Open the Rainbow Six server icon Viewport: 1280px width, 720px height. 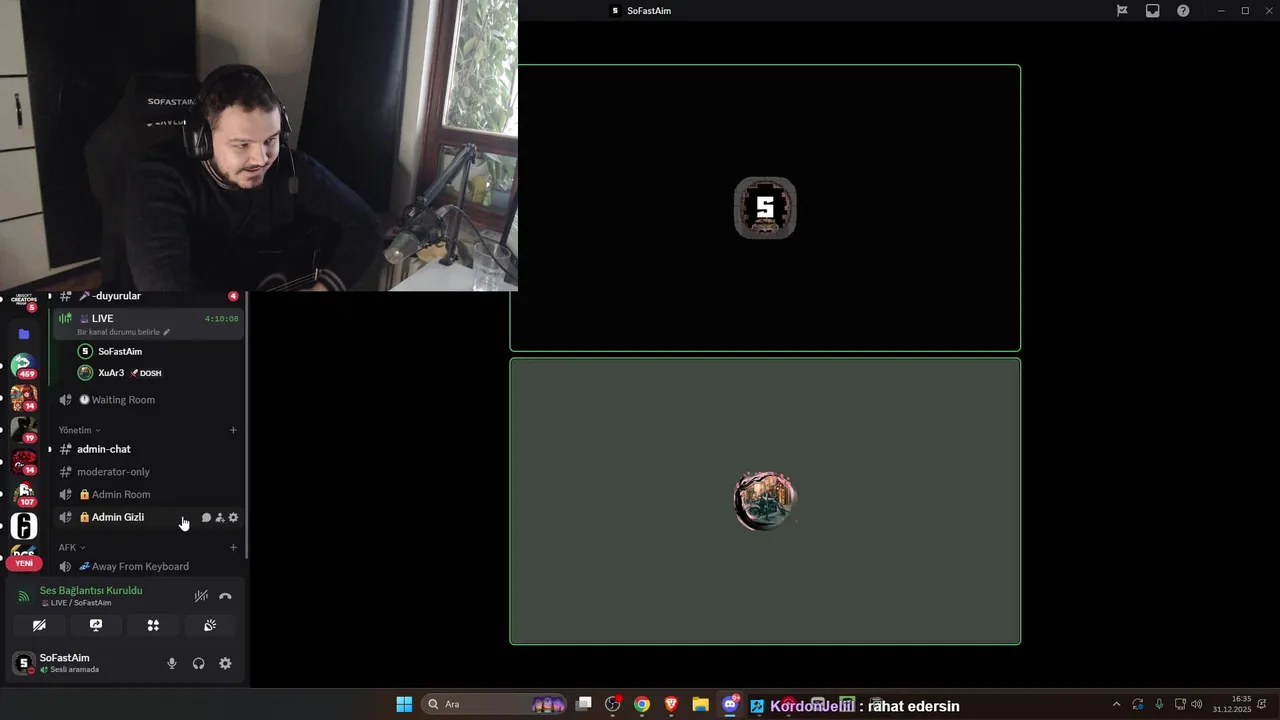coord(24,526)
